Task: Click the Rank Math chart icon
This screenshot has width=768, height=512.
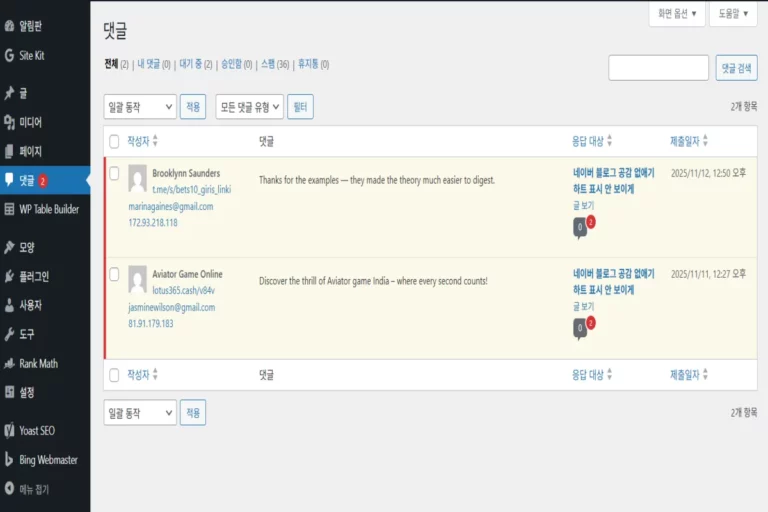Action: tap(9, 363)
